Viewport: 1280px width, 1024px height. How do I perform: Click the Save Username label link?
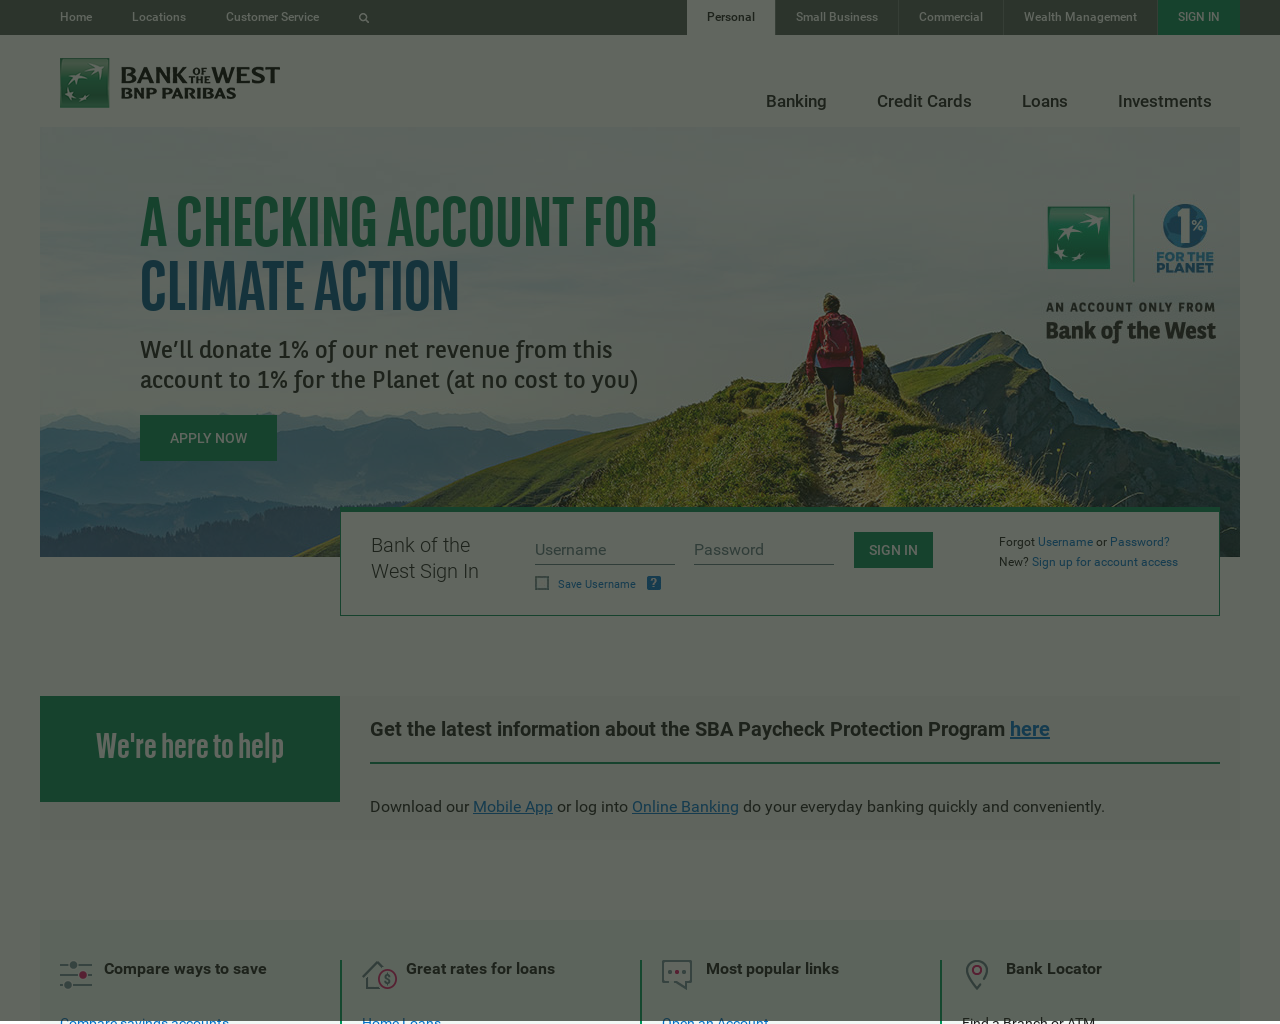coord(596,584)
